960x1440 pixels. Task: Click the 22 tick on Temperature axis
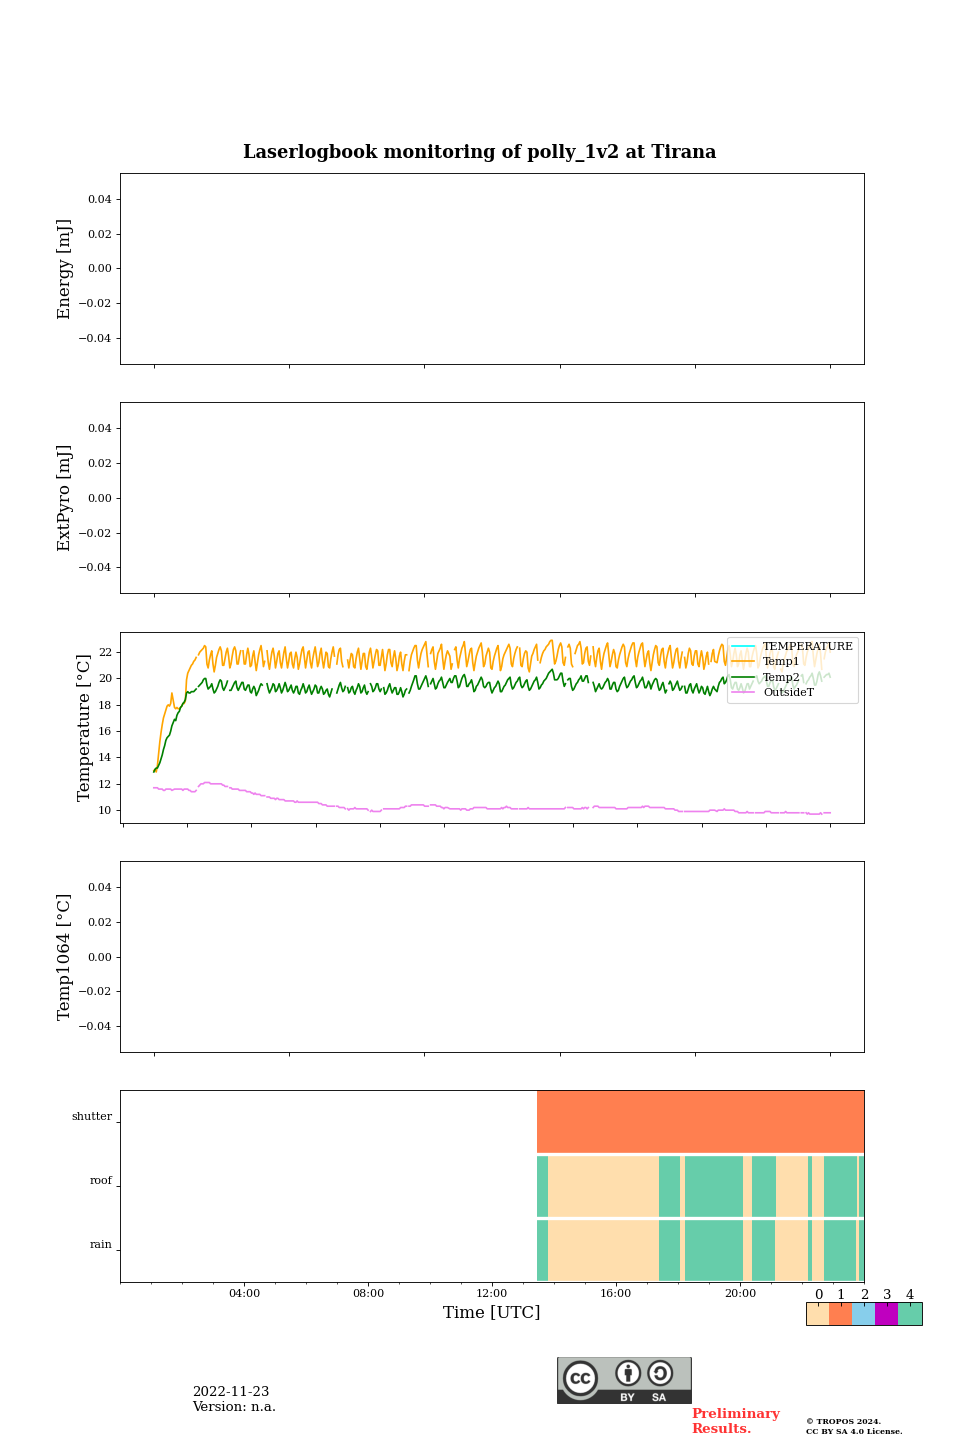tap(105, 652)
